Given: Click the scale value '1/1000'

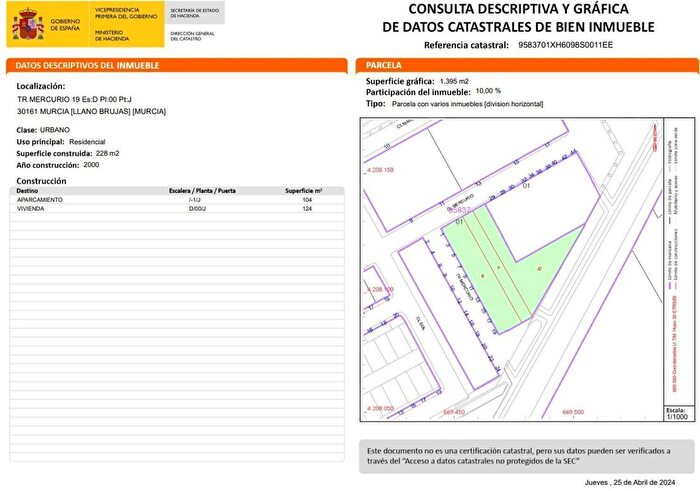Looking at the screenshot, I should pos(677,417).
